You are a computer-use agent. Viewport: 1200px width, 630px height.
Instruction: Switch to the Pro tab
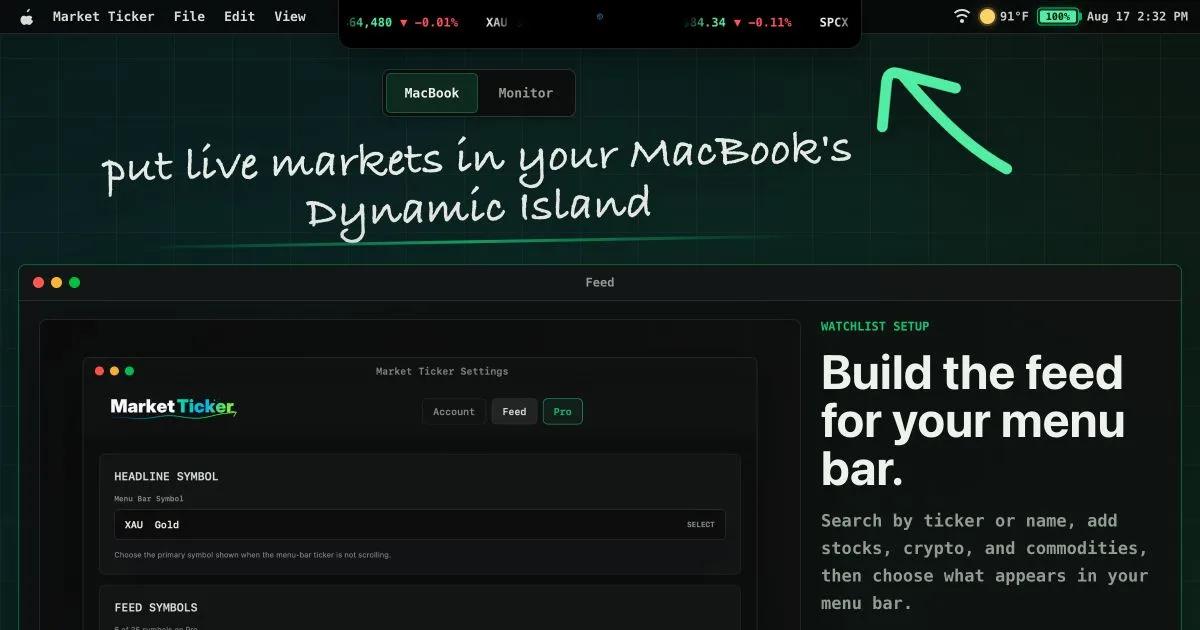(563, 412)
